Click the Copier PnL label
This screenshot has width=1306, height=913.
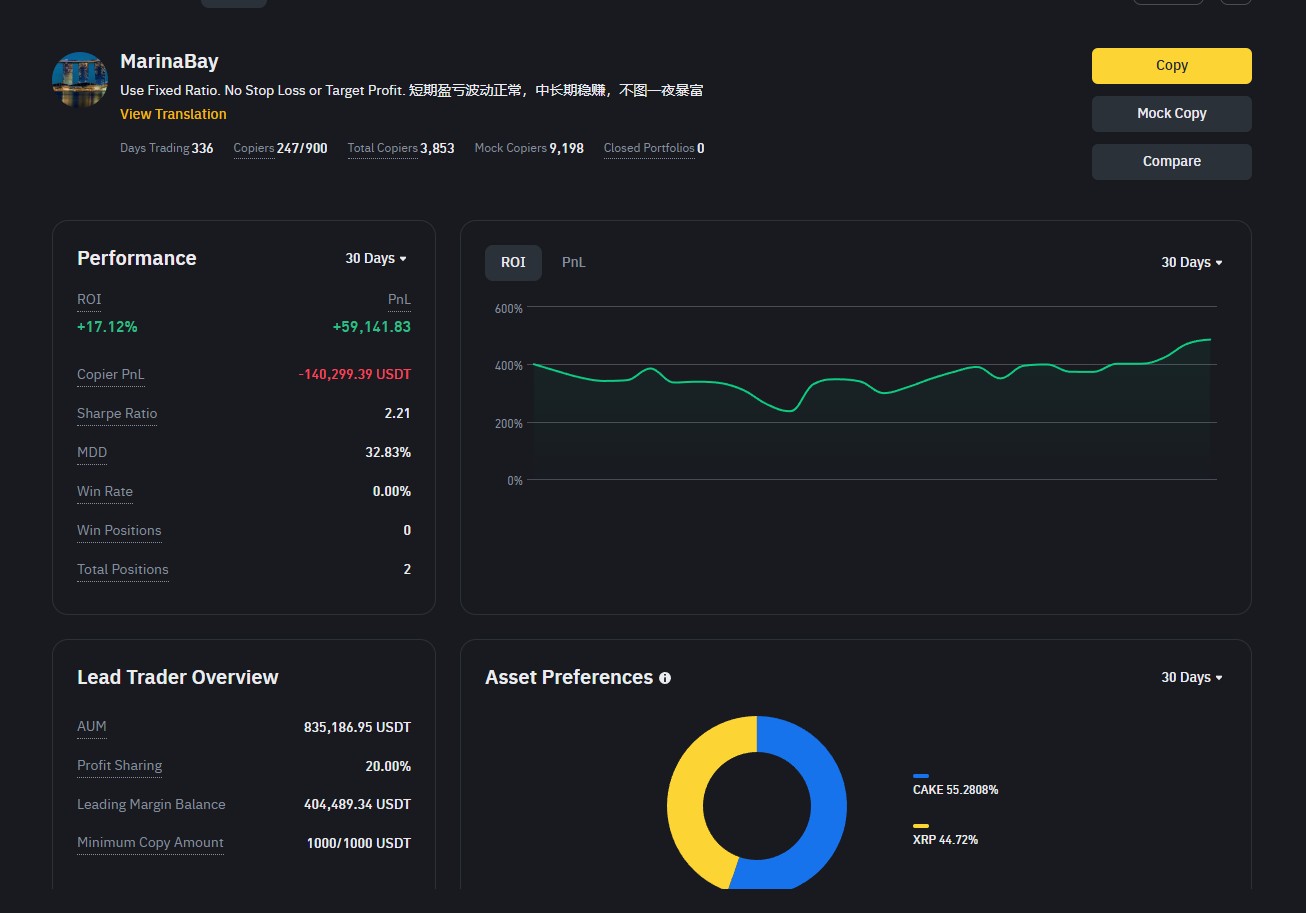(x=111, y=375)
